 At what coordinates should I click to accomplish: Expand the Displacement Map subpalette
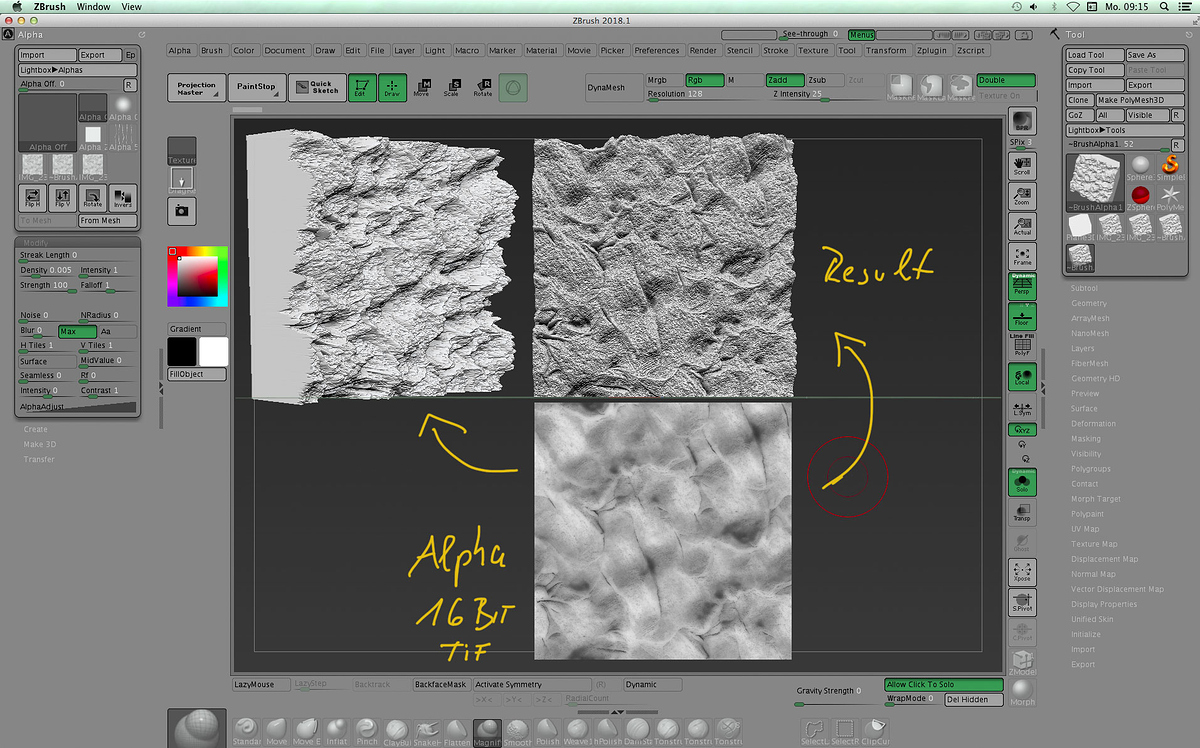point(1105,559)
